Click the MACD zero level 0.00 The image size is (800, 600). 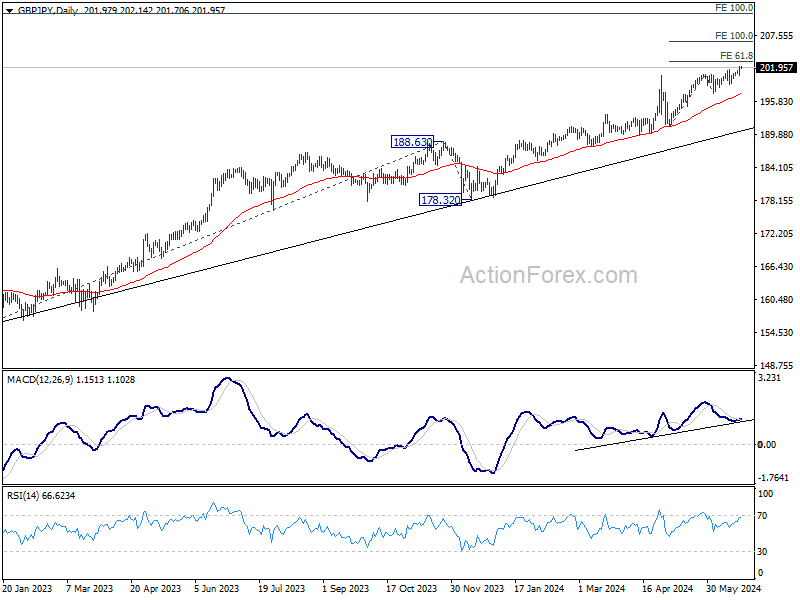click(x=767, y=445)
